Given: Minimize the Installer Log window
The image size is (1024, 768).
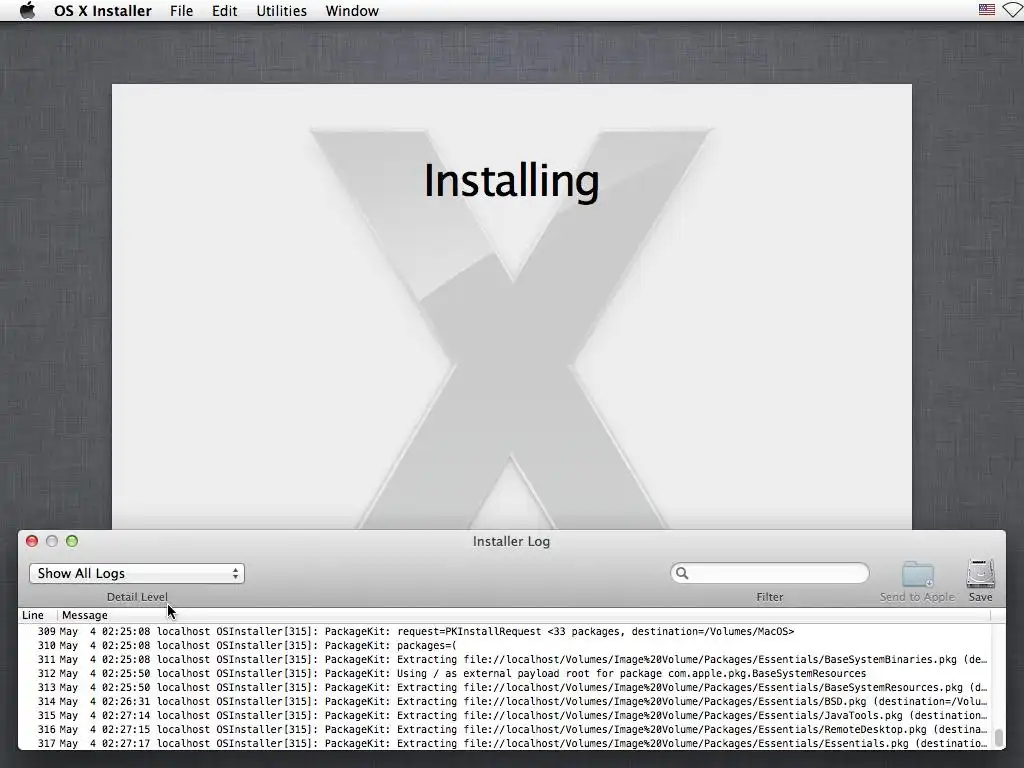Looking at the screenshot, I should [x=52, y=541].
